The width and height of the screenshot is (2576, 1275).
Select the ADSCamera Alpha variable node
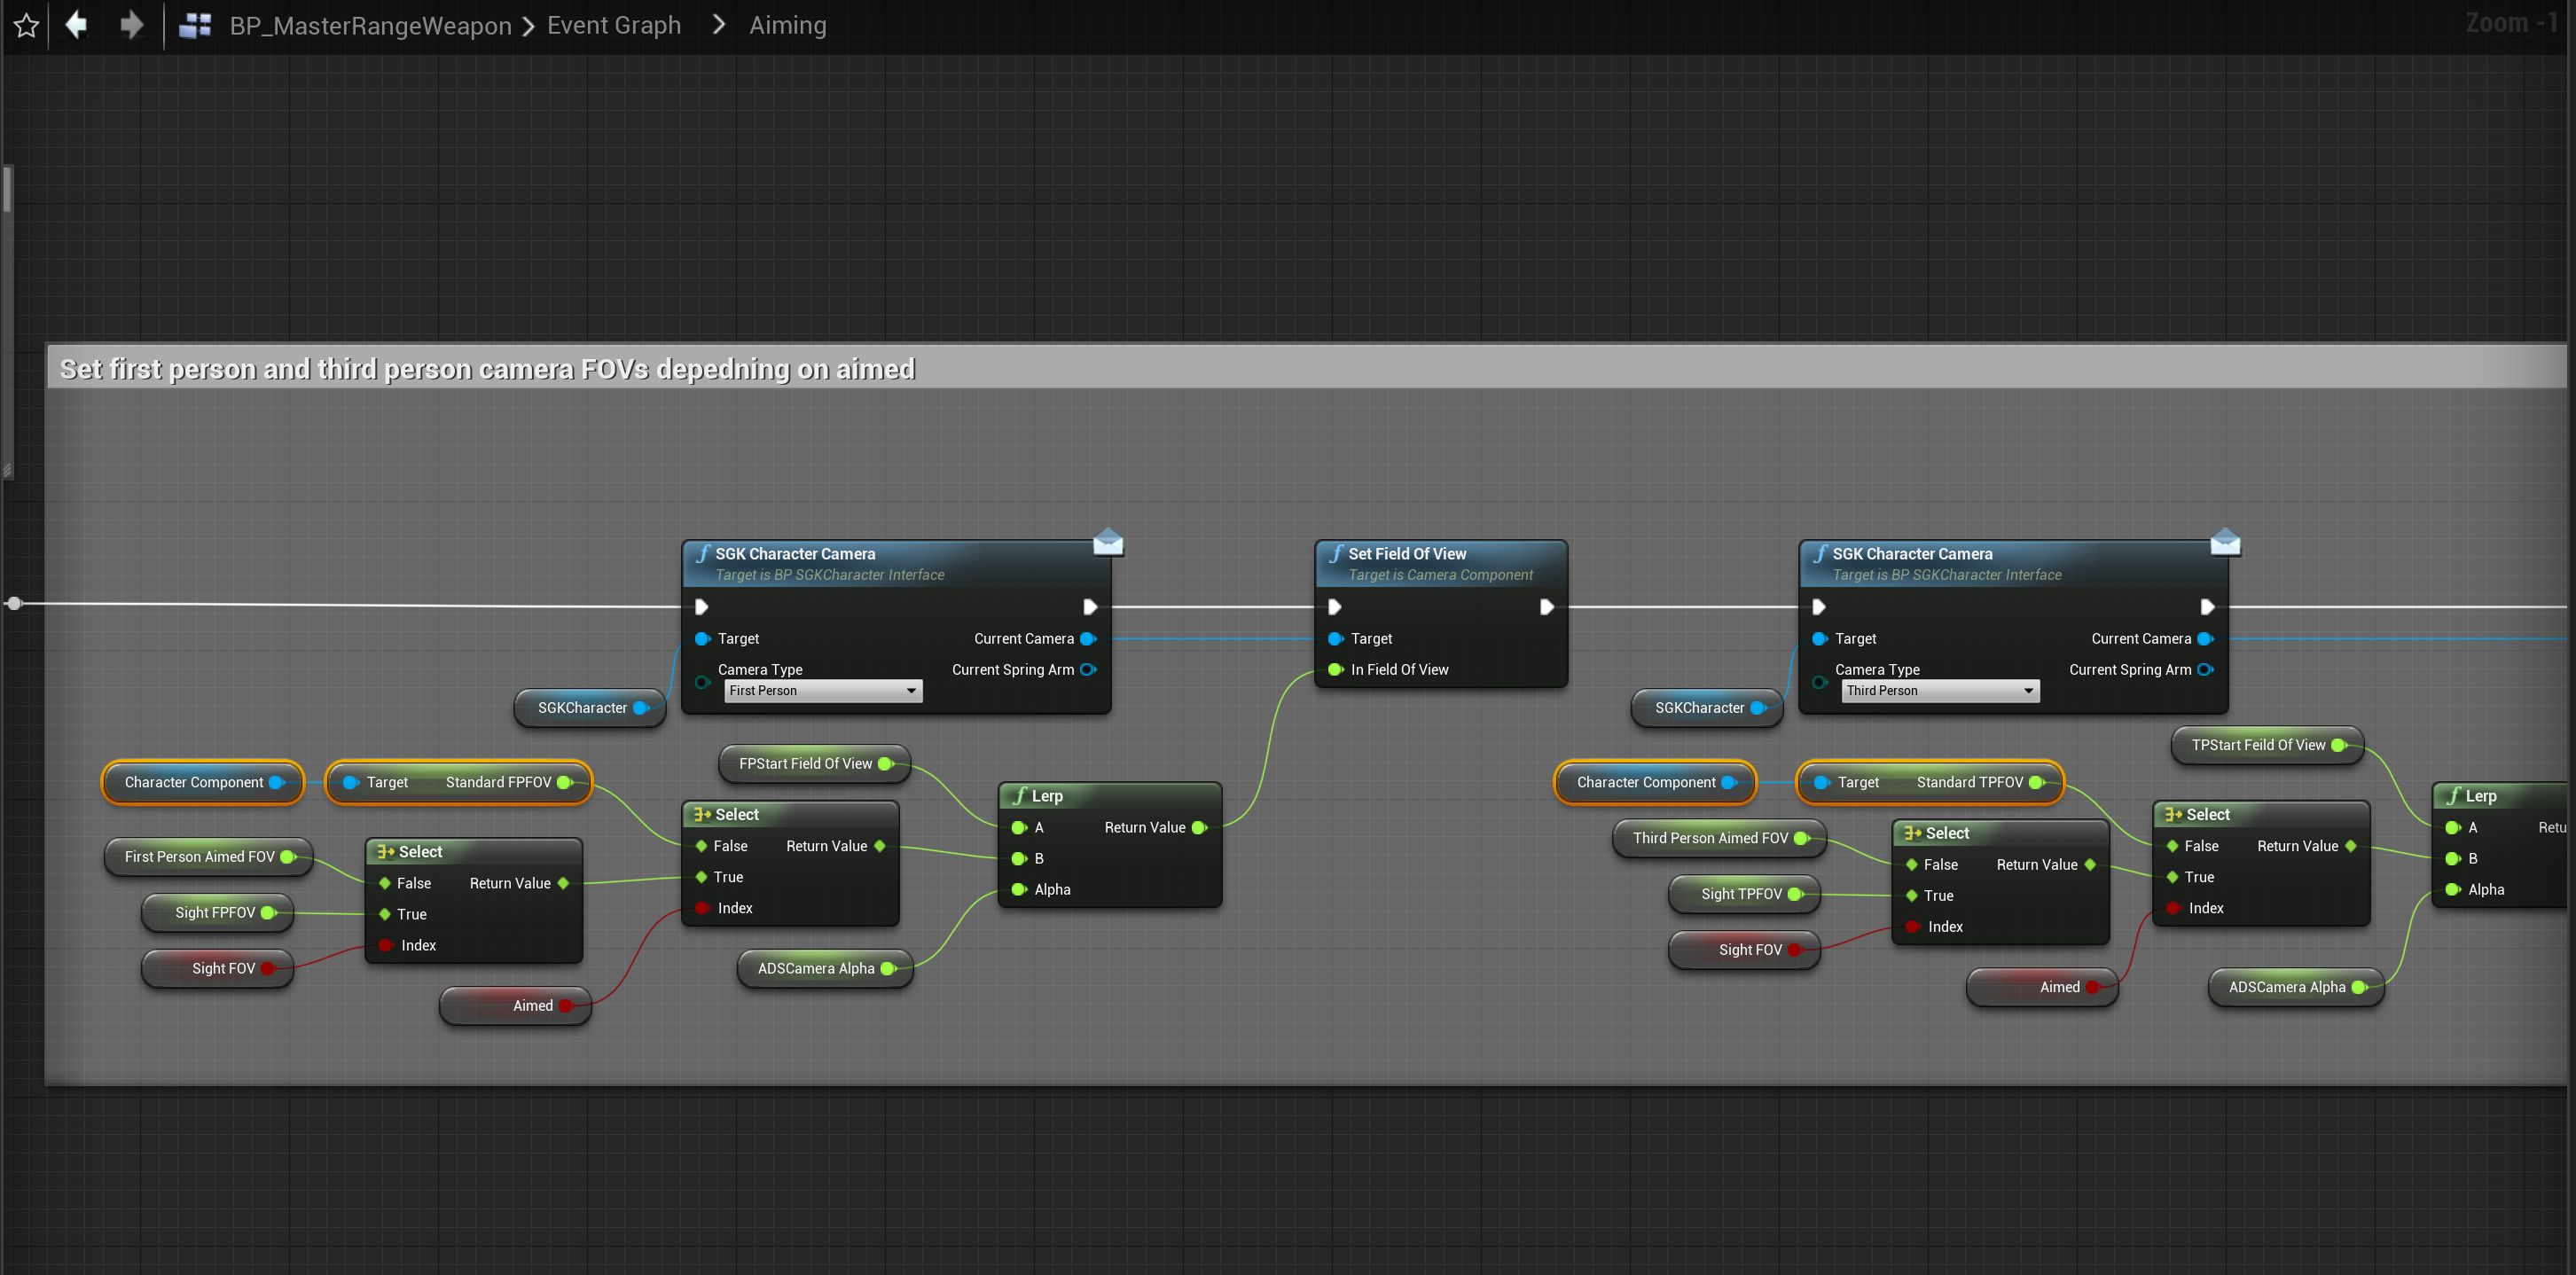(x=815, y=968)
